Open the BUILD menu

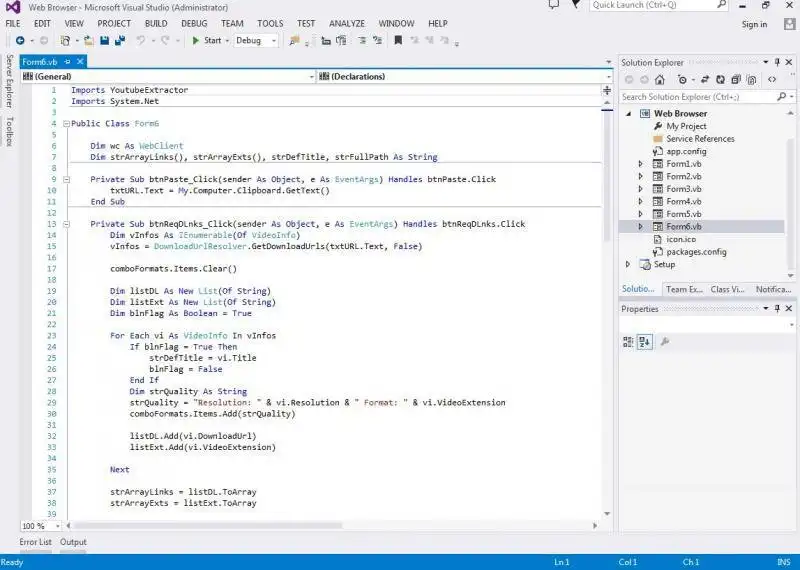(x=156, y=23)
